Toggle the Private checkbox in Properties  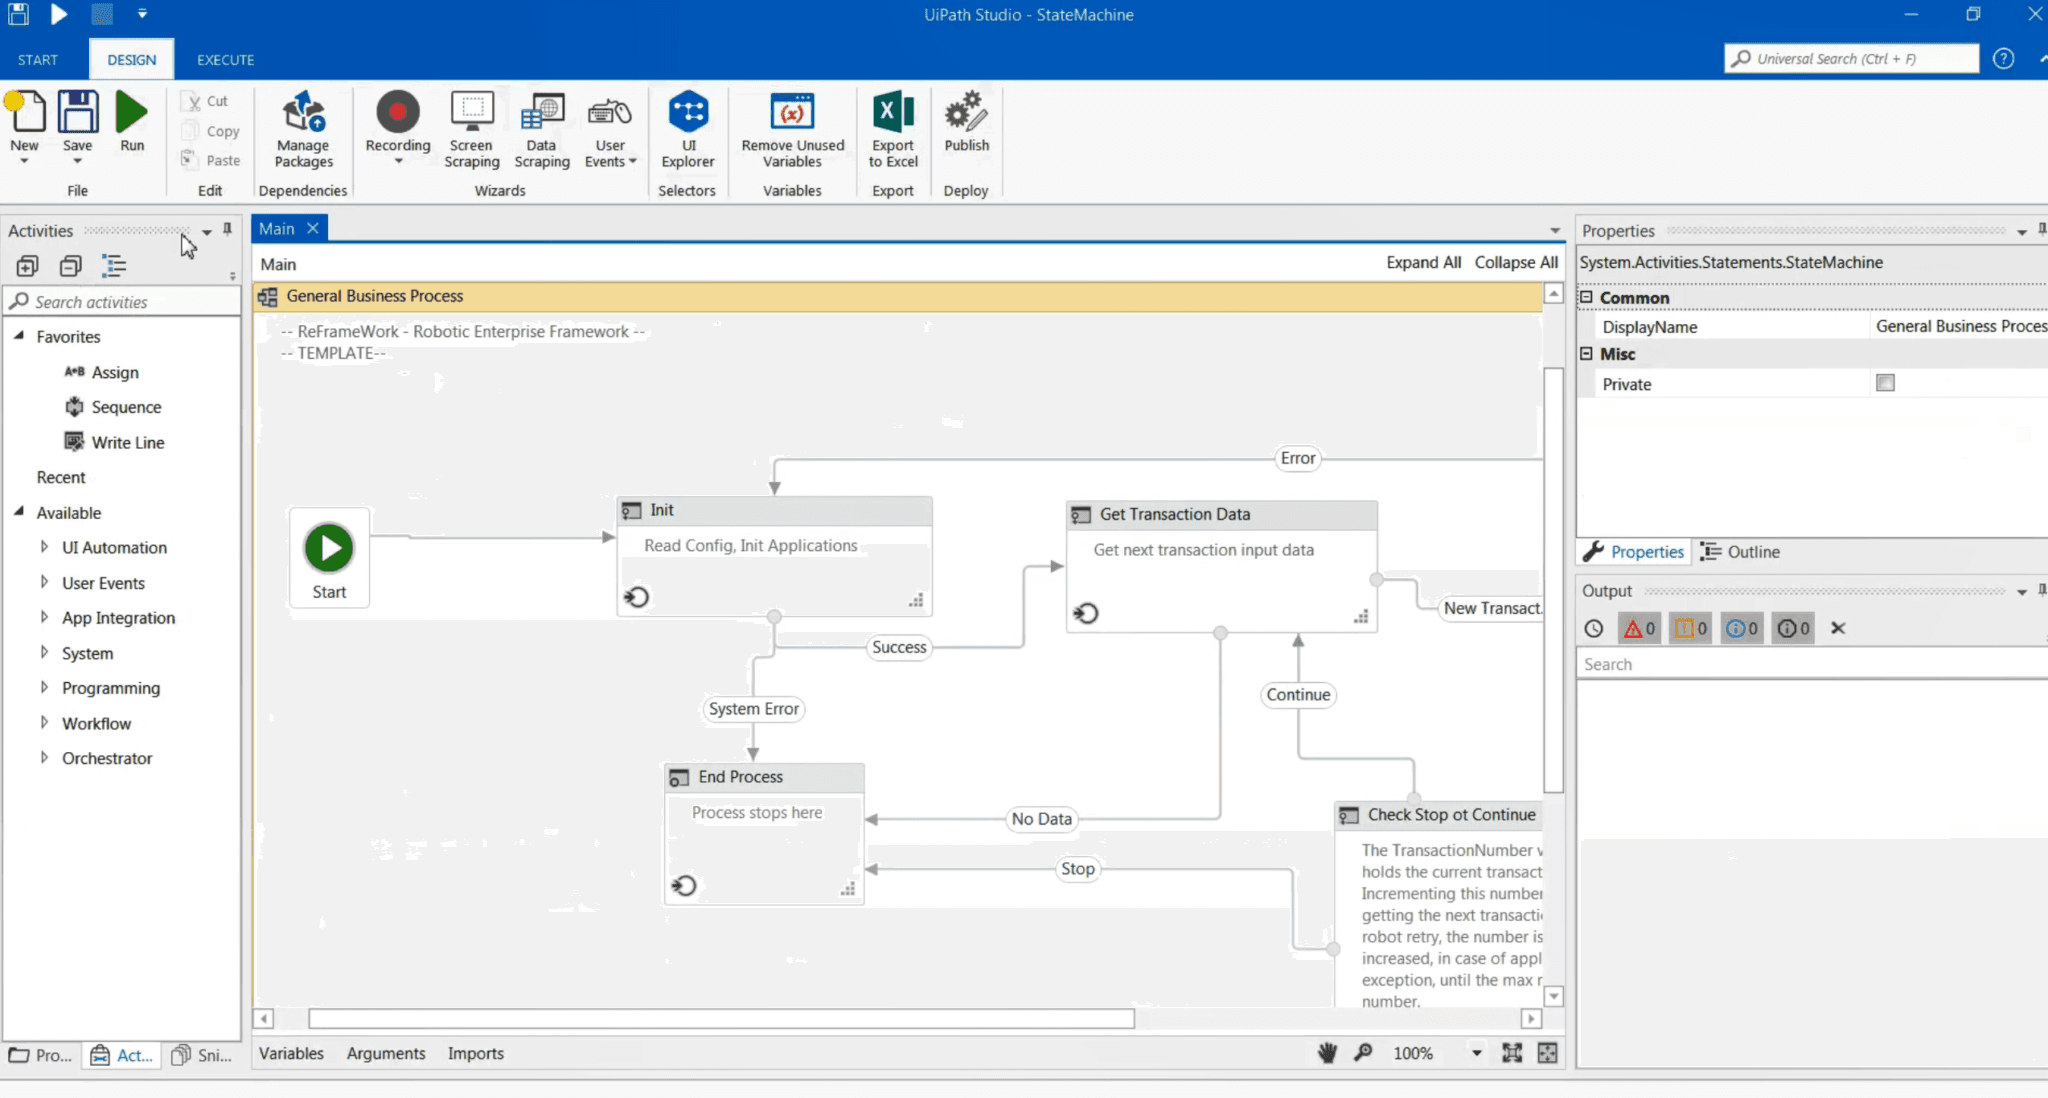pos(1885,383)
